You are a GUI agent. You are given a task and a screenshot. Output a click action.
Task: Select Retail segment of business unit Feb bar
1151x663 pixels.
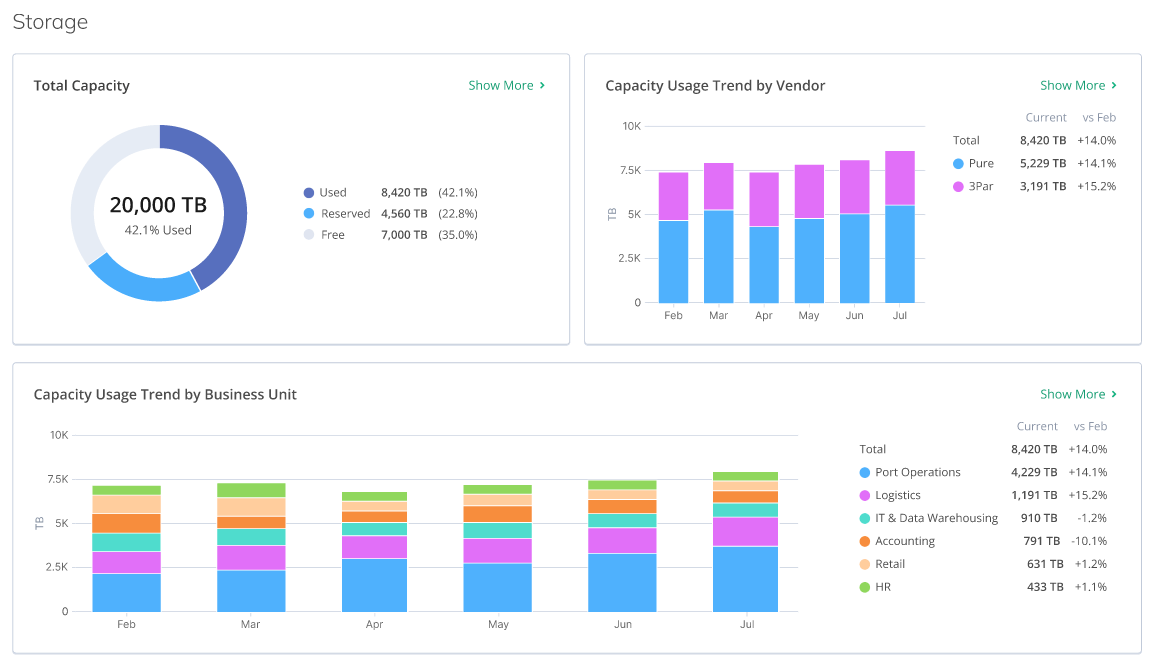pos(126,504)
